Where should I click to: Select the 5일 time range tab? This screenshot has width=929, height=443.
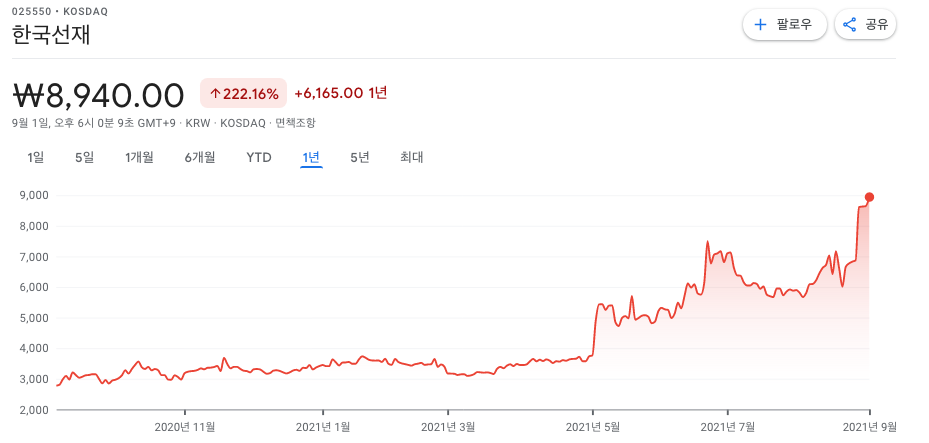click(85, 158)
